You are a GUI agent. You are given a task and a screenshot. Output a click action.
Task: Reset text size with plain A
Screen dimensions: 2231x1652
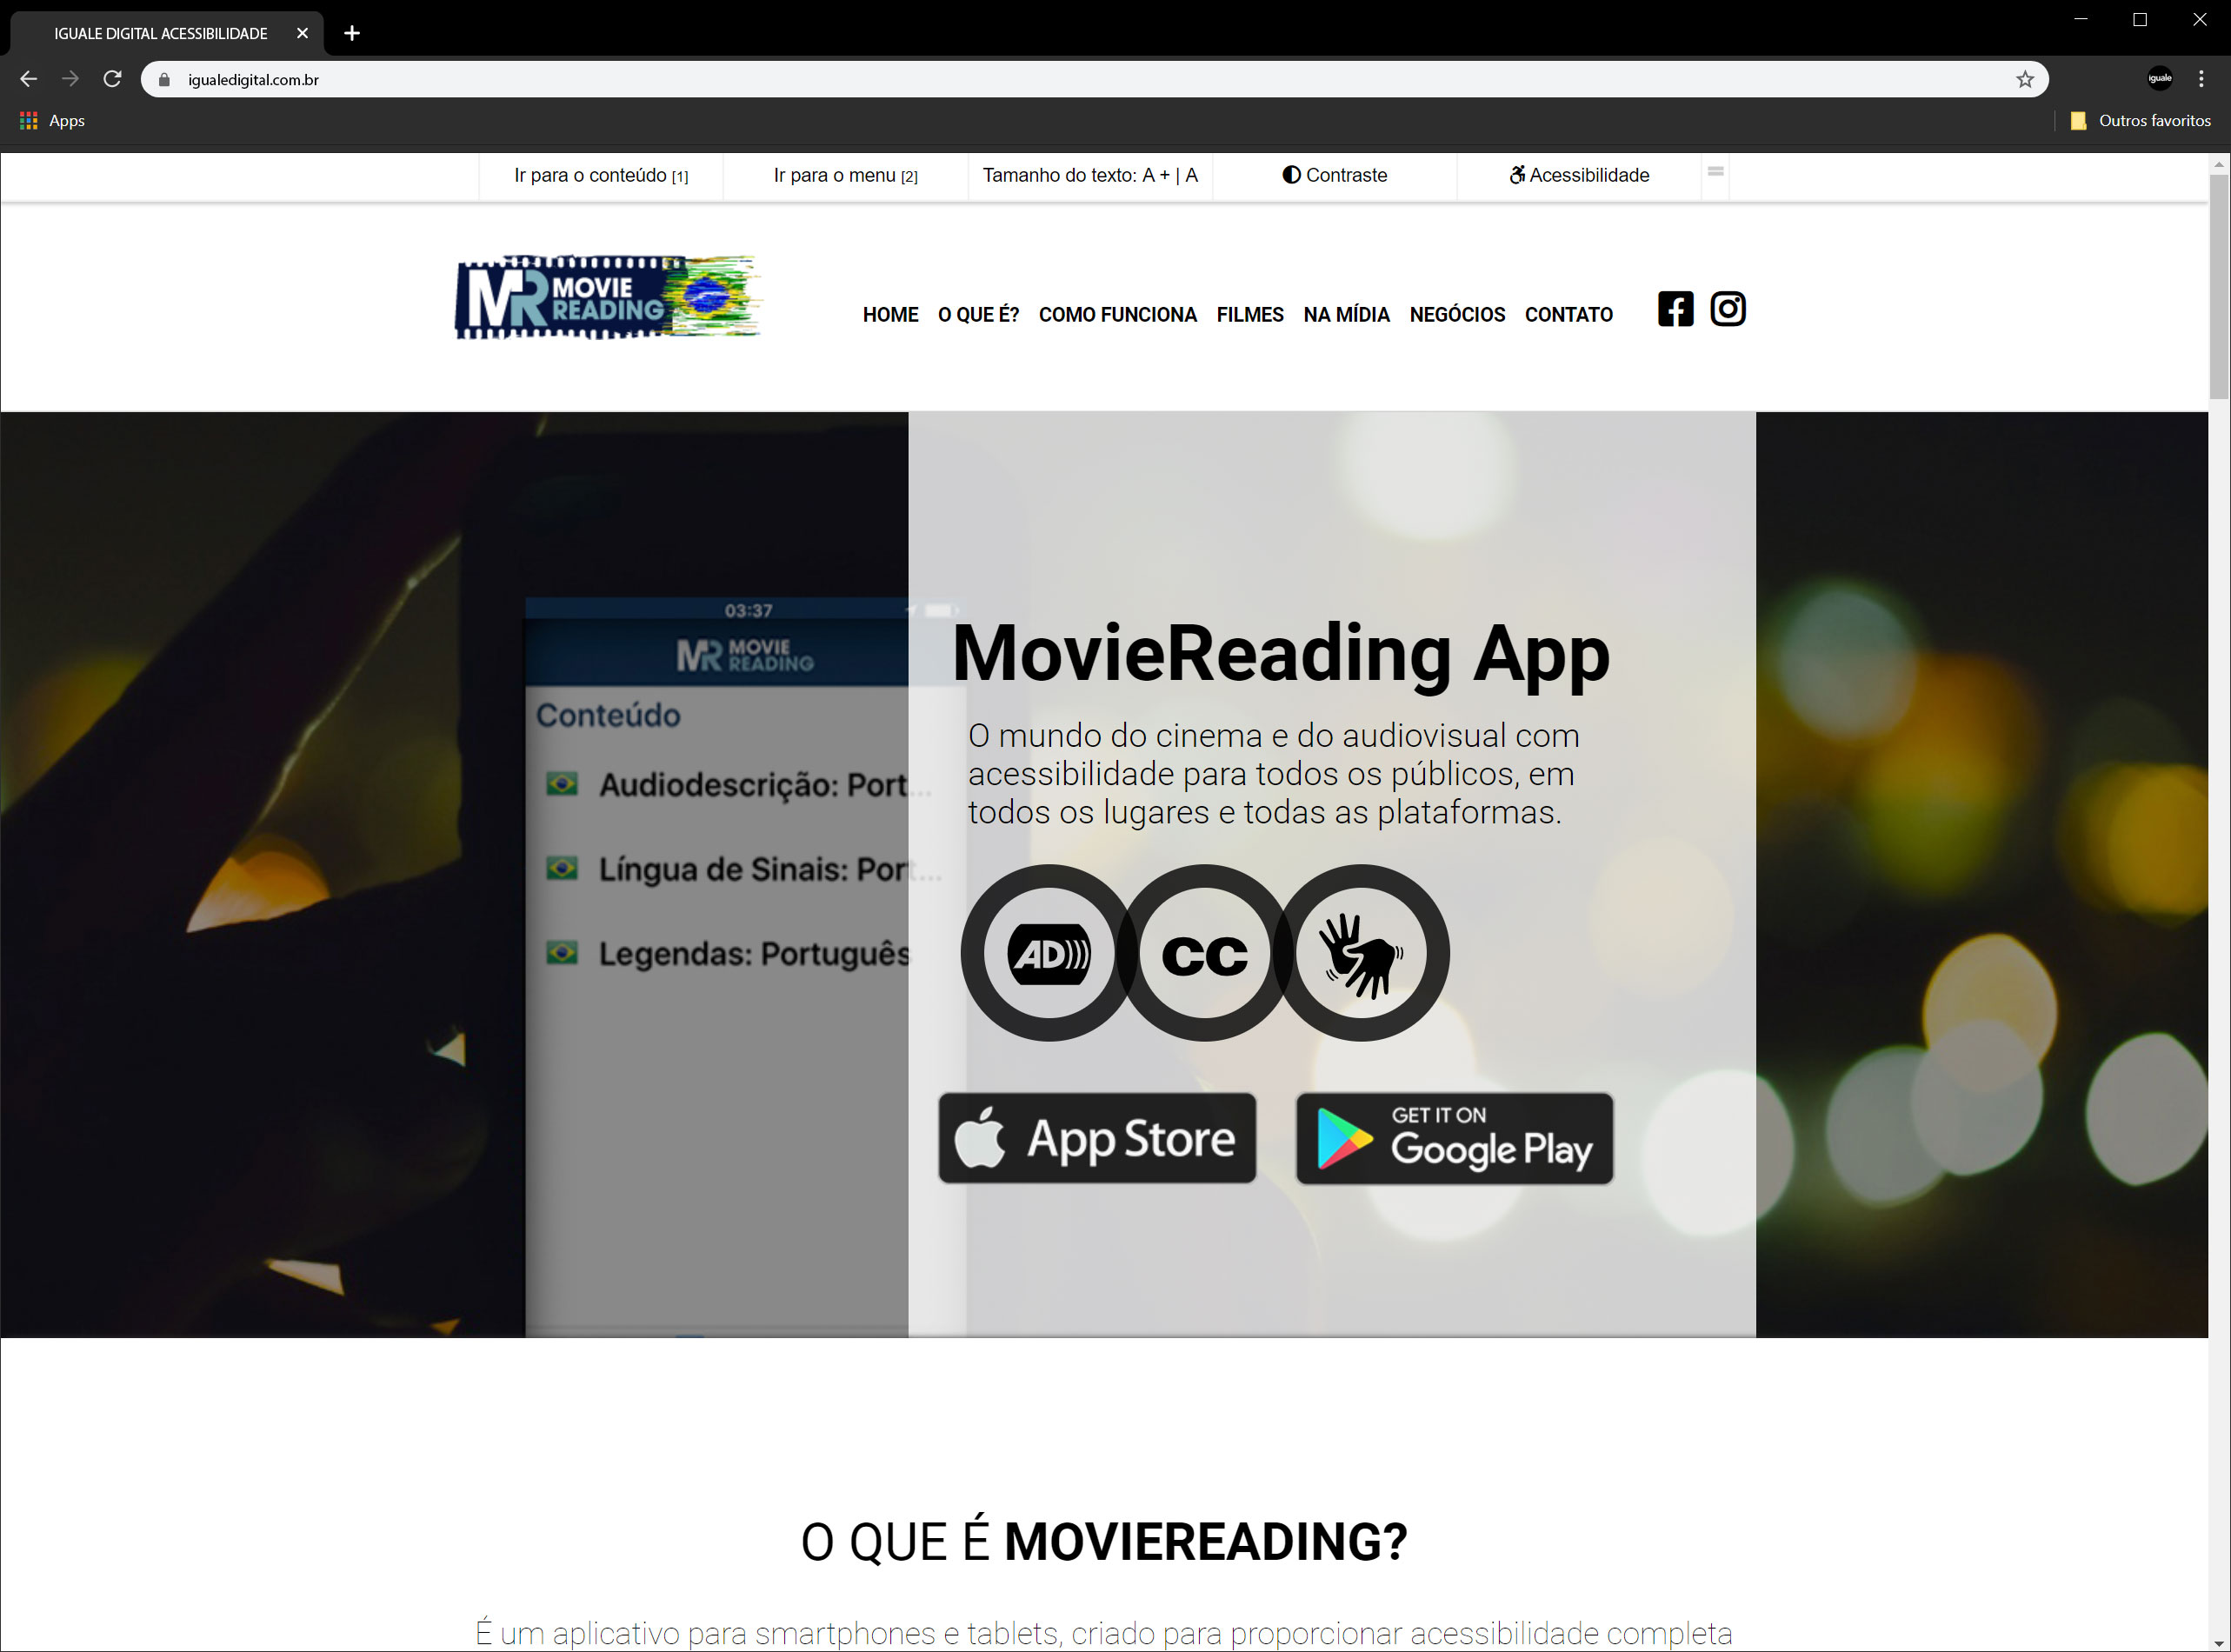[x=1191, y=175]
